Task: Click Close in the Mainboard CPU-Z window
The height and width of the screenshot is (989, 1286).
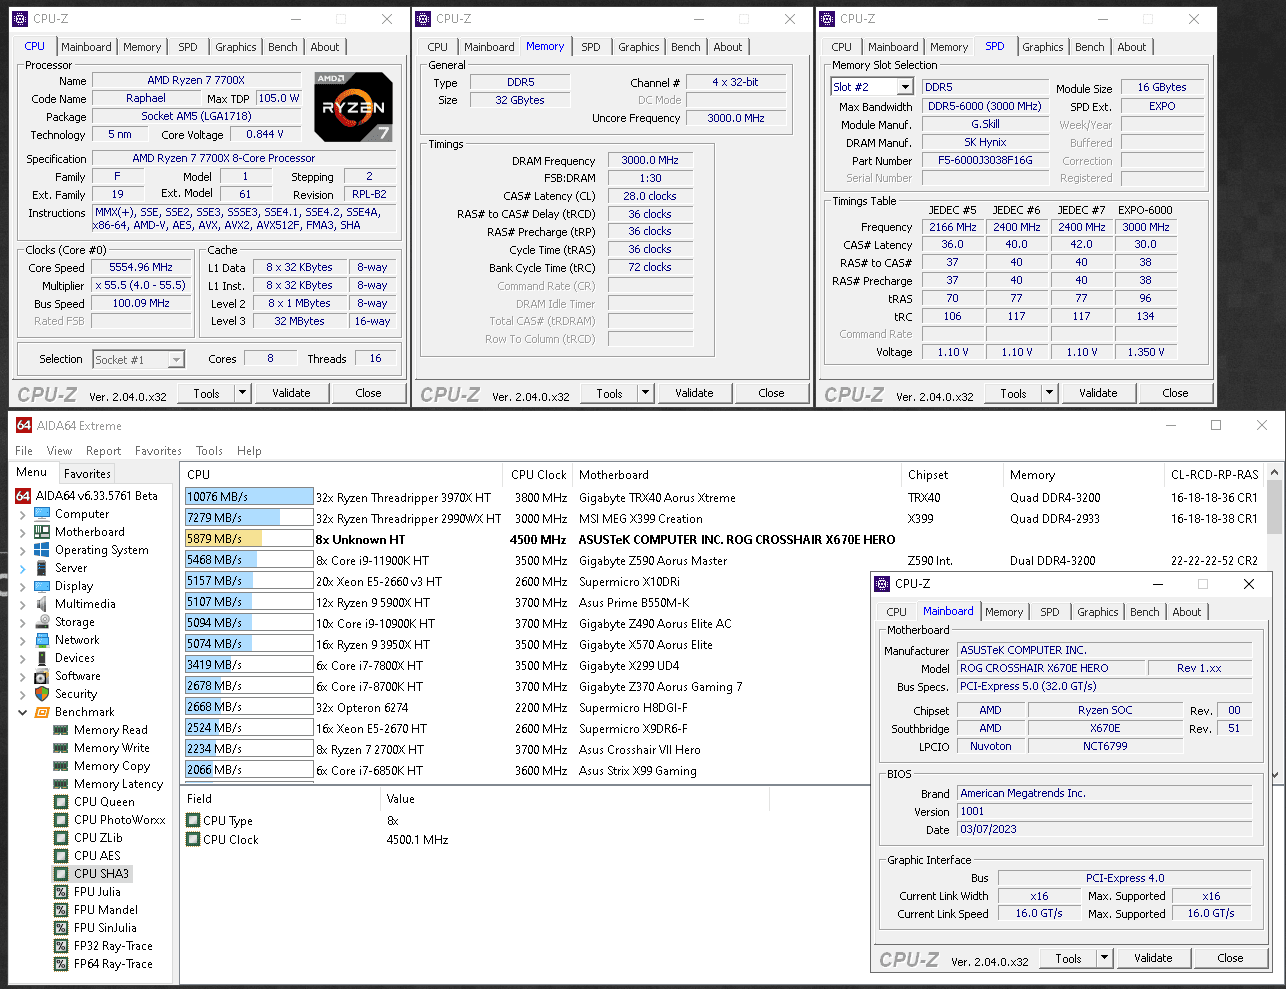Action: pos(1230,958)
